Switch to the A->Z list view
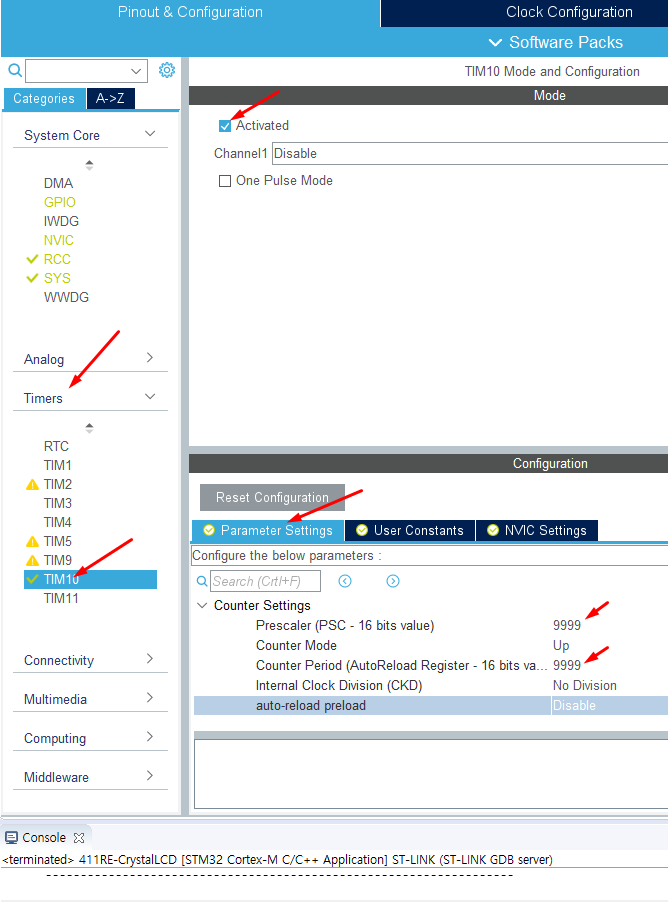This screenshot has height=902, width=668. (110, 99)
